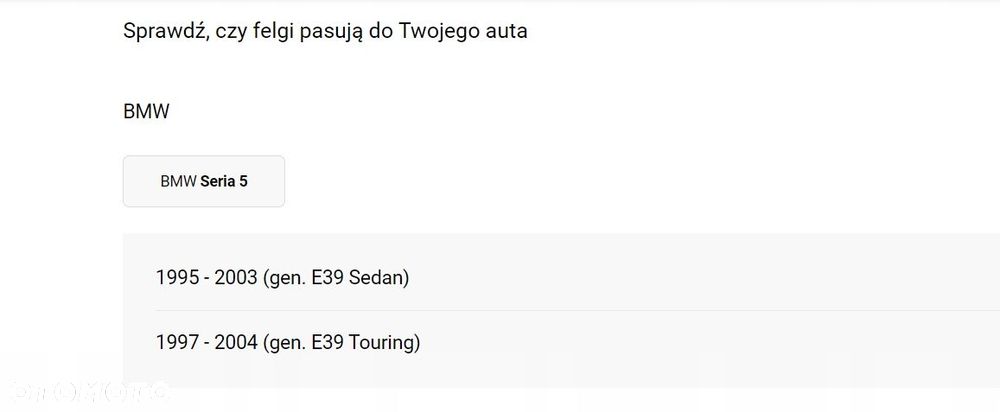Select the BMW Seria 5 tab
The width and height of the screenshot is (1000, 412).
tap(204, 182)
